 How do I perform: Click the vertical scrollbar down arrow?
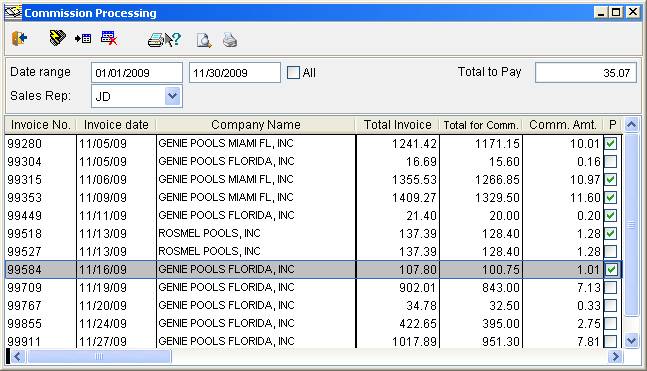(x=631, y=340)
